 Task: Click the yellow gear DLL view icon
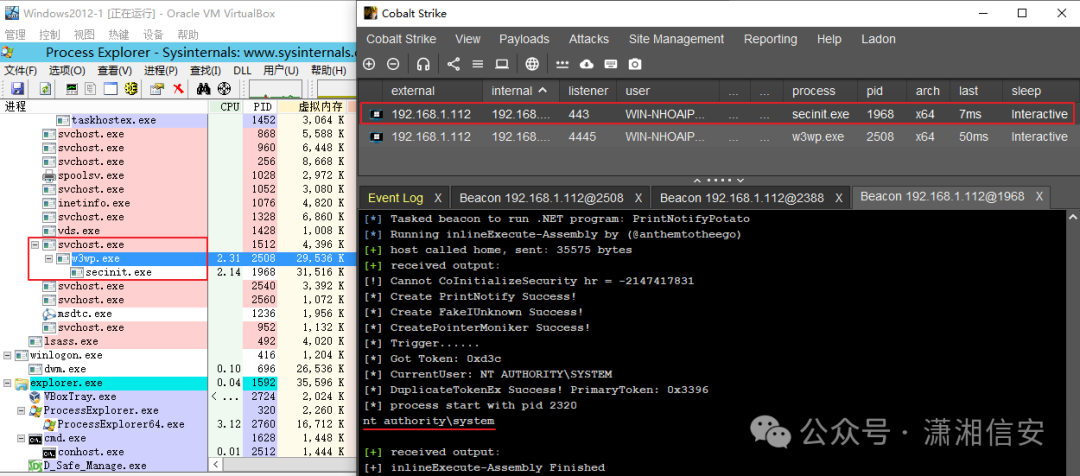pyautogui.click(x=130, y=88)
